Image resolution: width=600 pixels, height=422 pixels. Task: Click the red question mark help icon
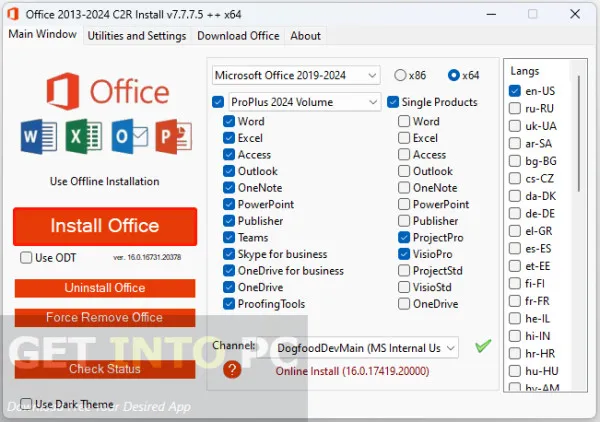pos(232,370)
